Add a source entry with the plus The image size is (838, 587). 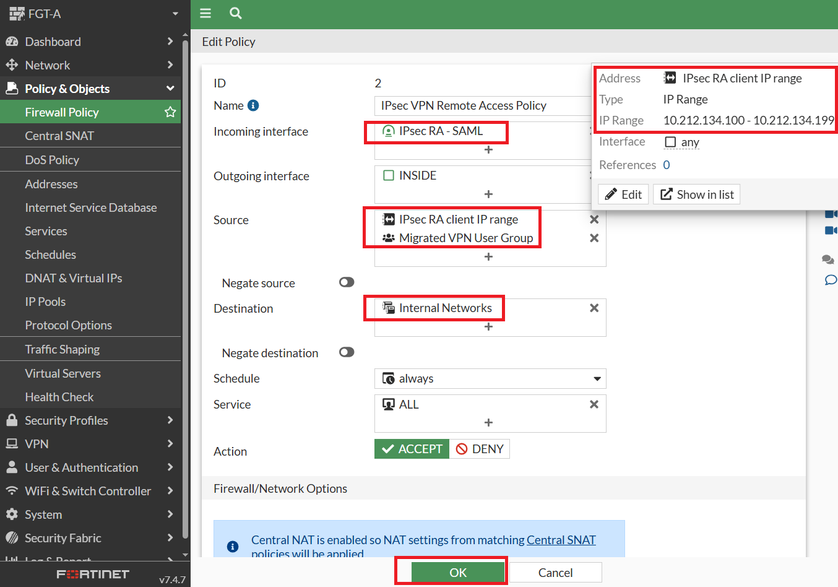(488, 257)
